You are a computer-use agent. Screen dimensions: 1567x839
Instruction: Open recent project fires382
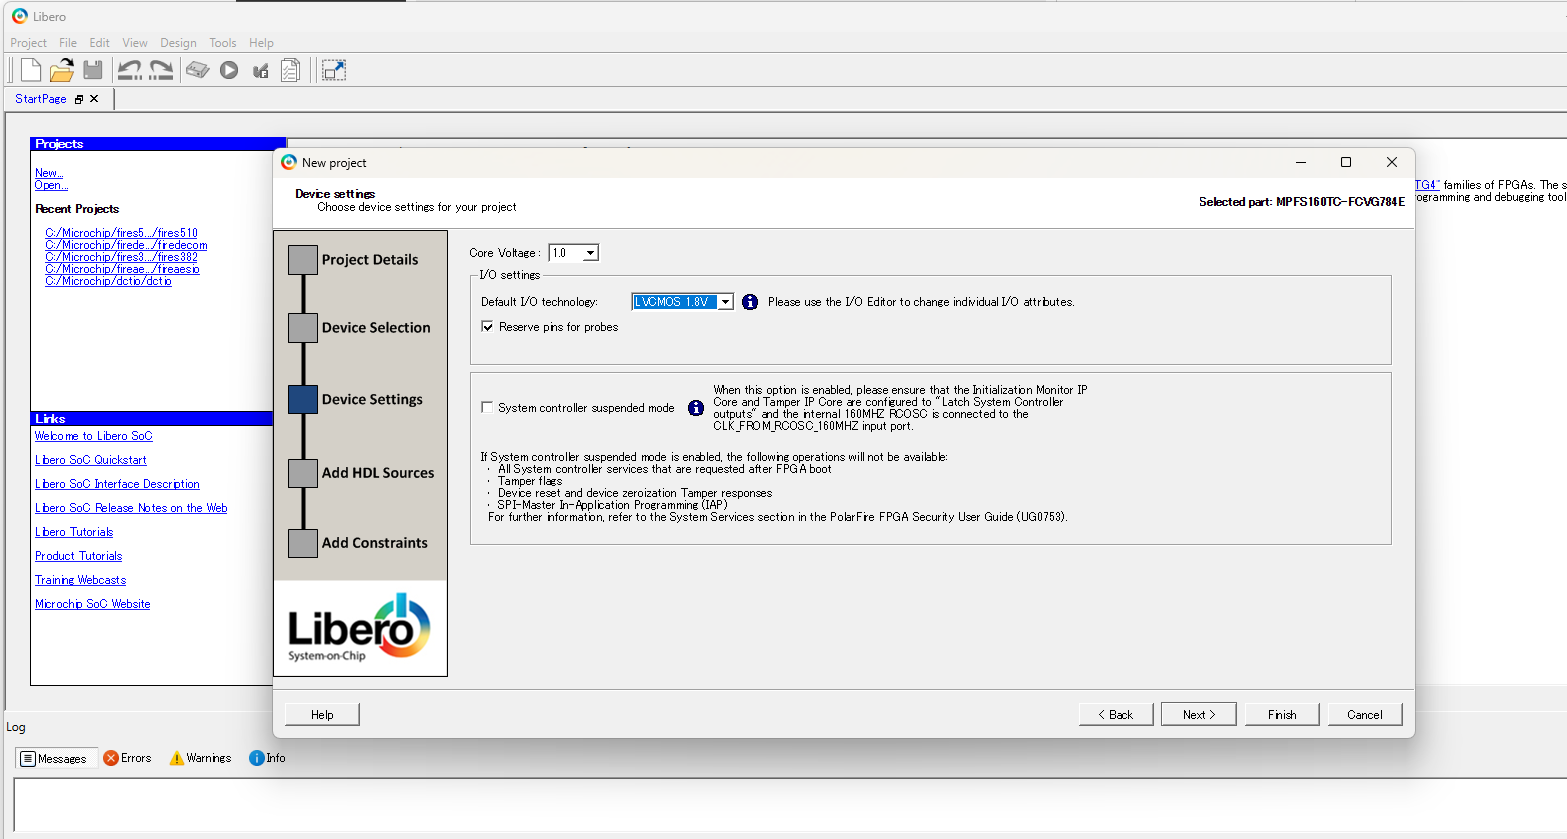point(121,257)
